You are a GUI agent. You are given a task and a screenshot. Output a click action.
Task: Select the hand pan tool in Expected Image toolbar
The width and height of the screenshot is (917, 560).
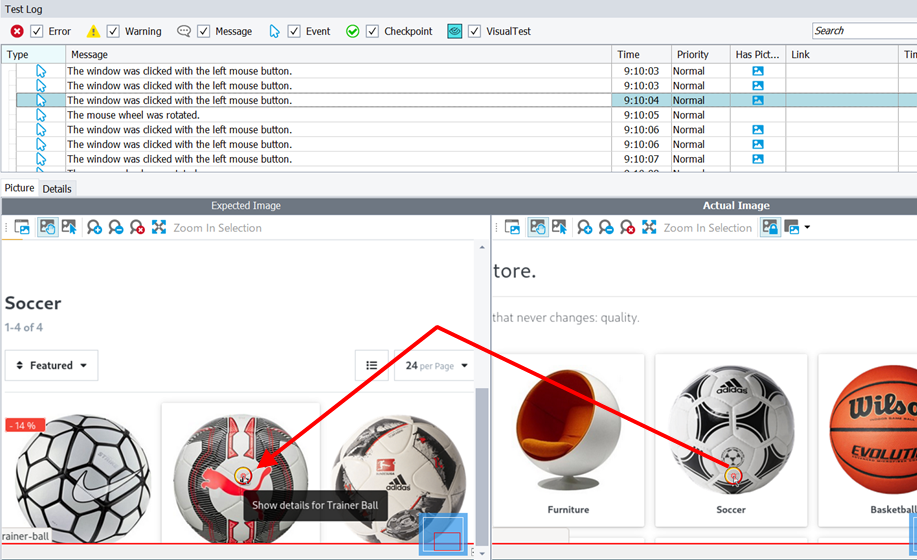46,228
